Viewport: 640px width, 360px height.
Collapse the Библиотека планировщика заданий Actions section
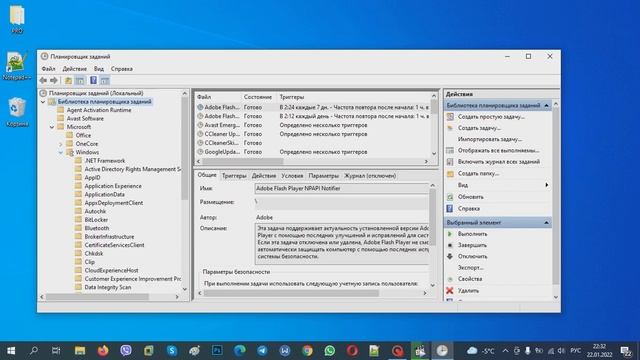tap(547, 105)
